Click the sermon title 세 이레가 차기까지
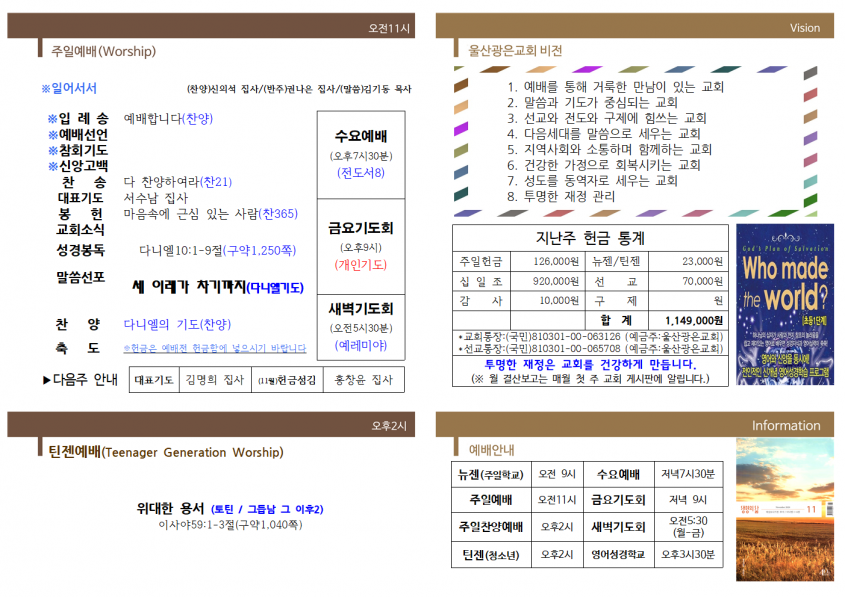 click(189, 287)
